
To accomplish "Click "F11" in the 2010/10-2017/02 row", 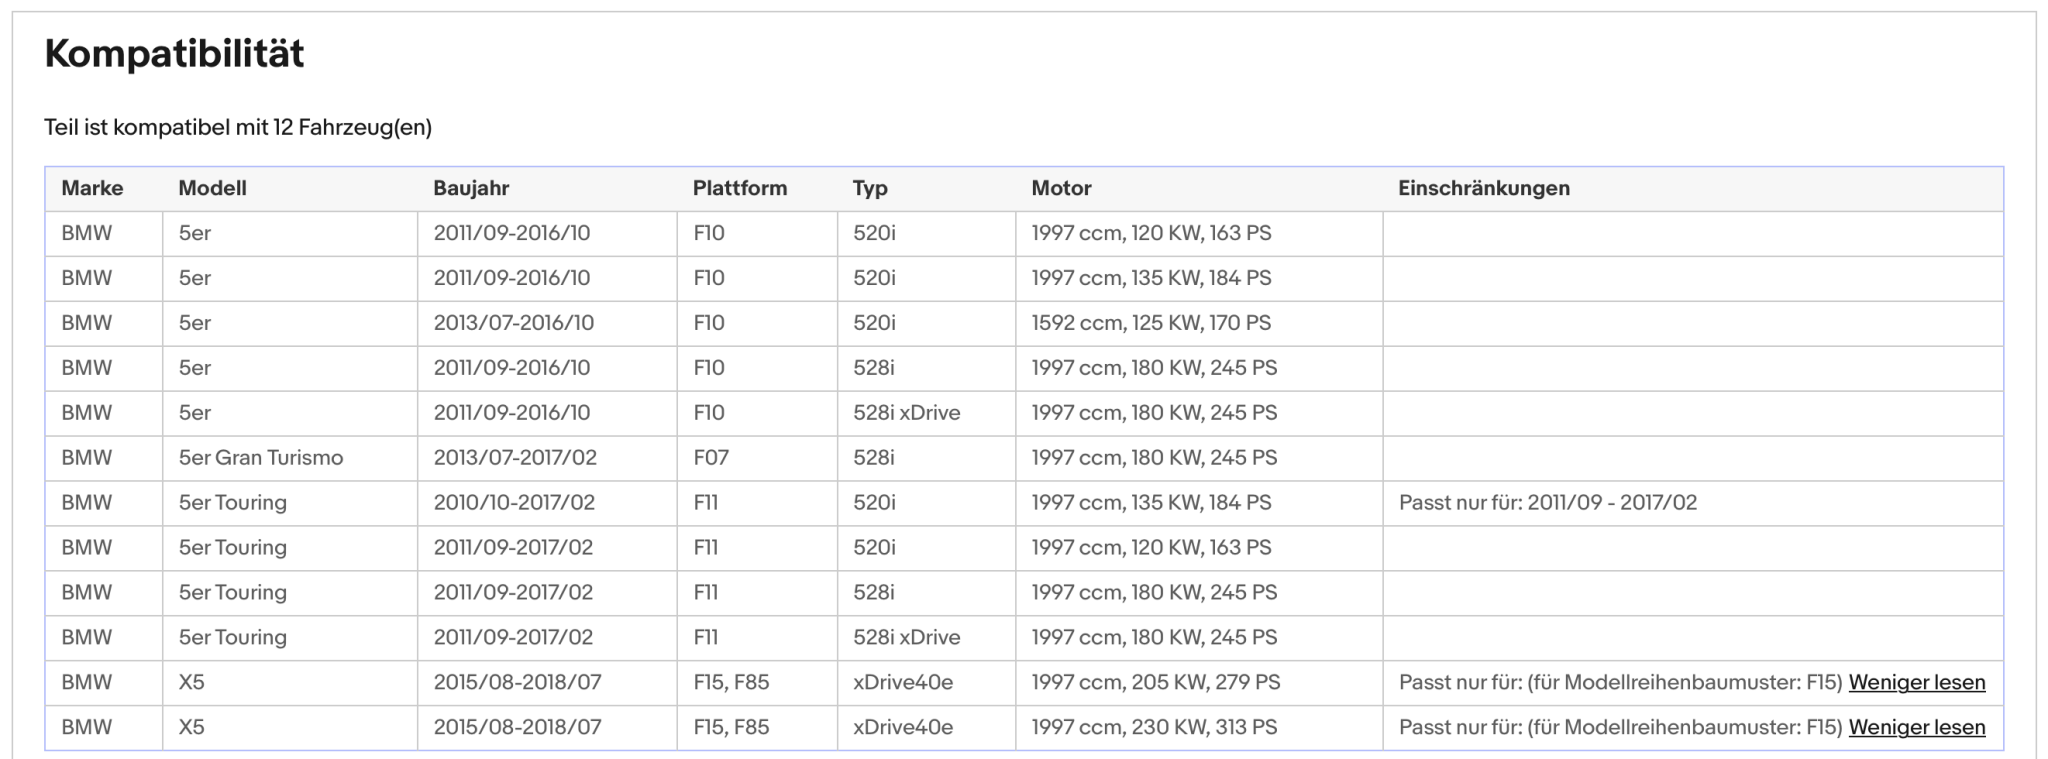I will coord(706,503).
